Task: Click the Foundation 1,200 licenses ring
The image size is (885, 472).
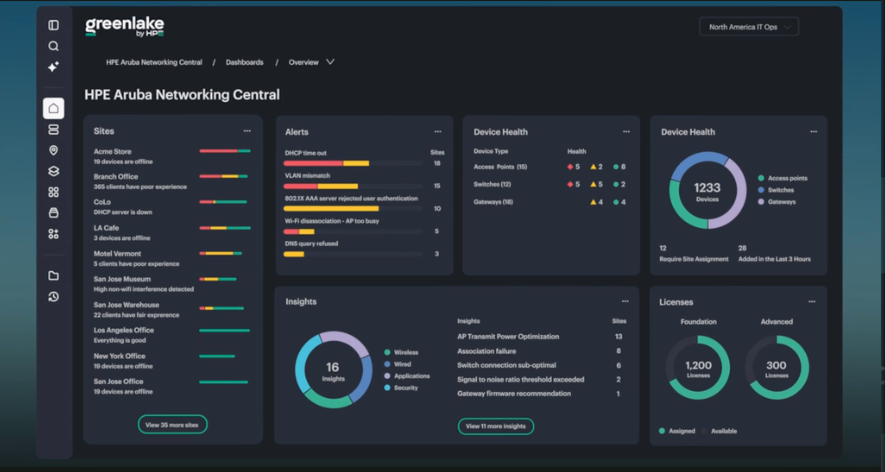Action: [x=698, y=368]
